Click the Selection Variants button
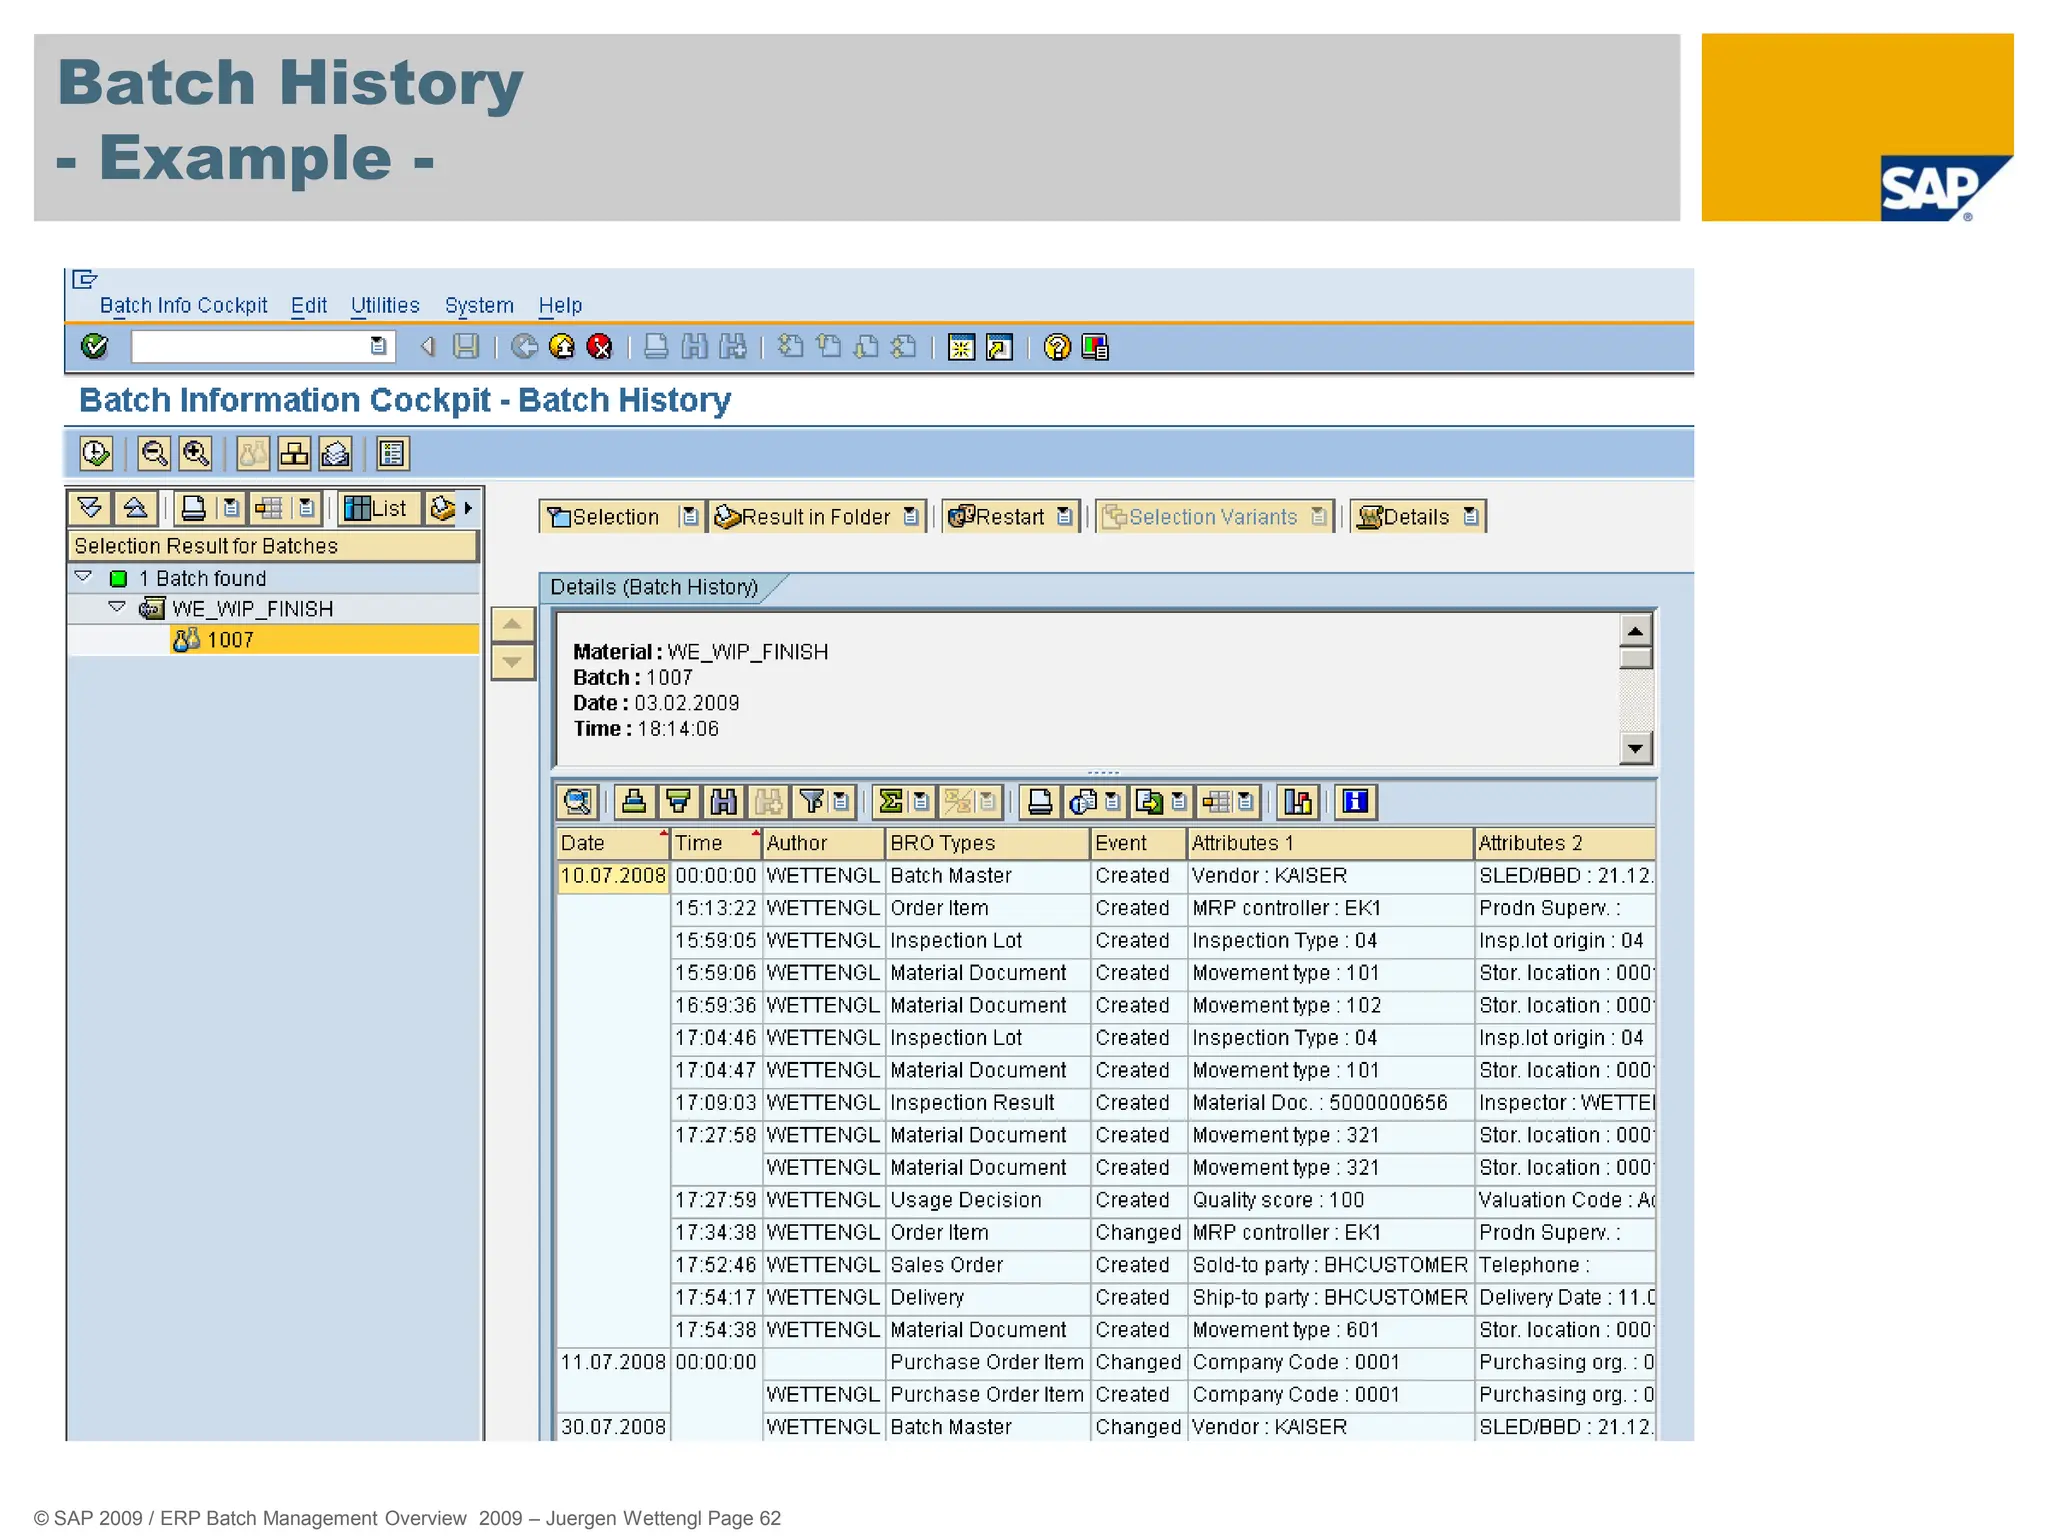Viewport: 2048px width, 1536px height. click(x=1203, y=516)
